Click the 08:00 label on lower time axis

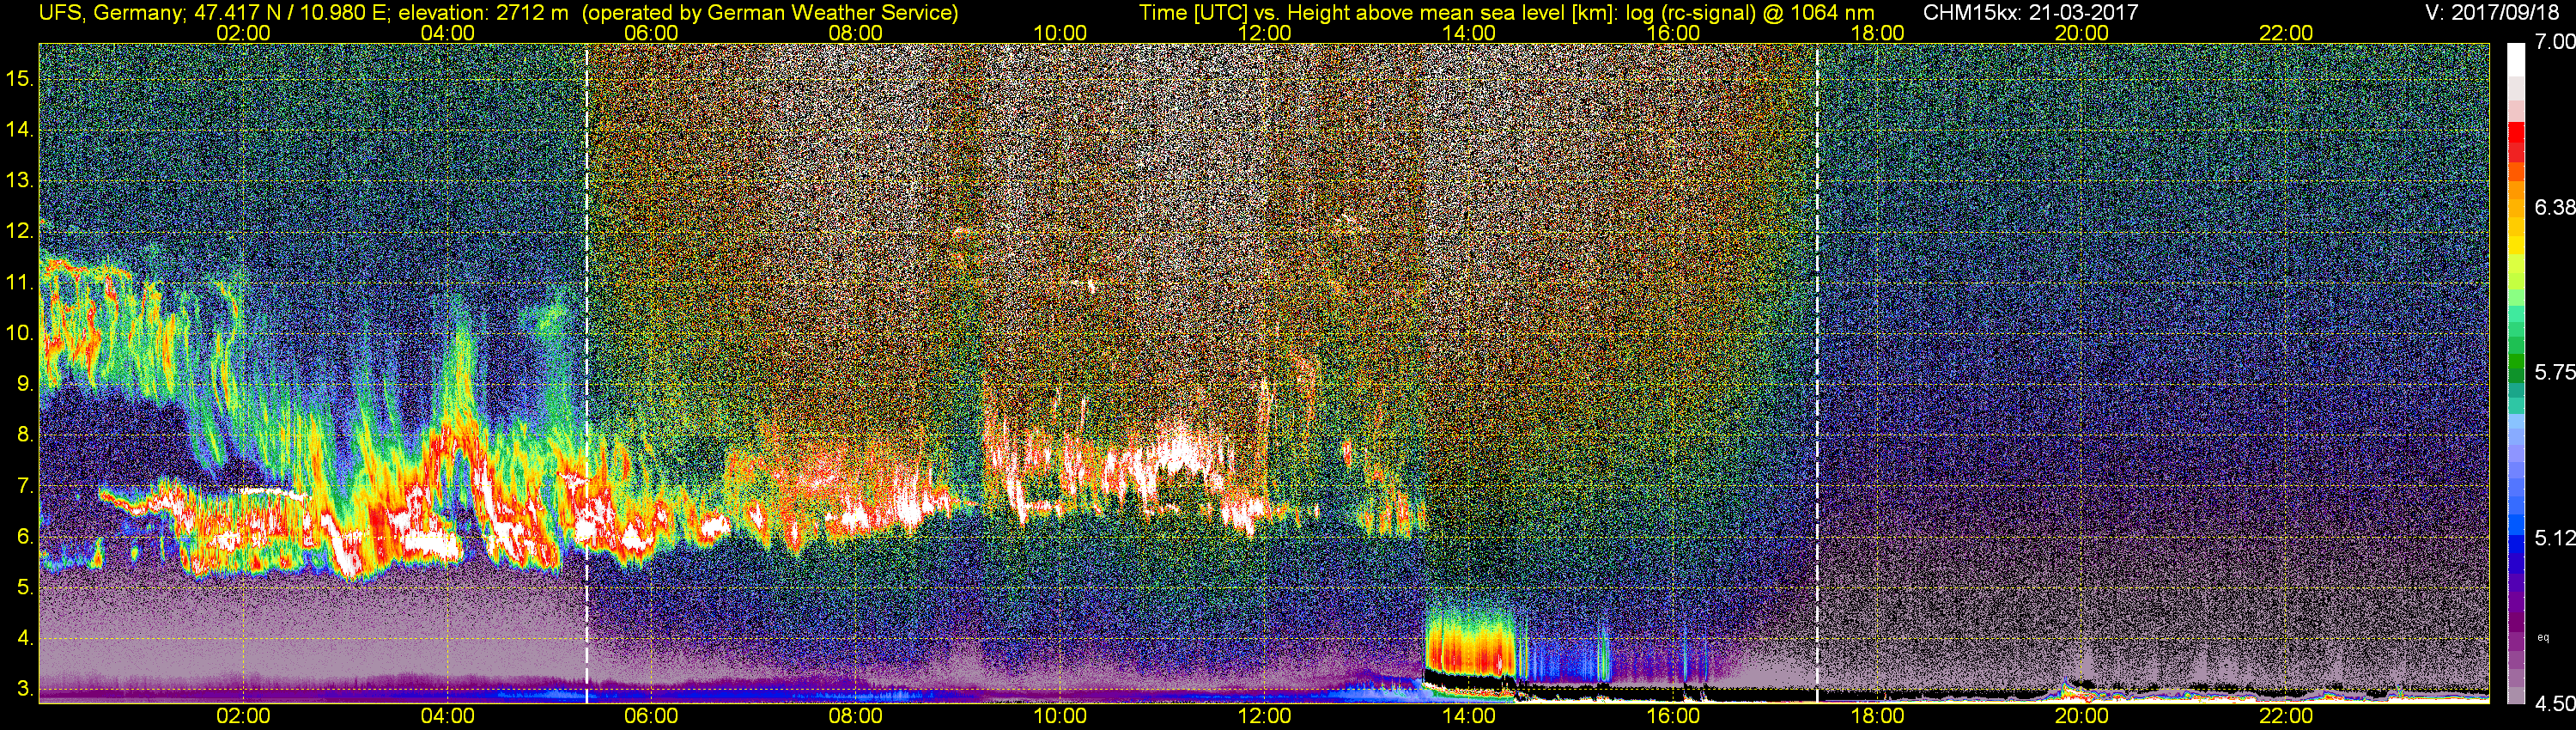coord(856,716)
